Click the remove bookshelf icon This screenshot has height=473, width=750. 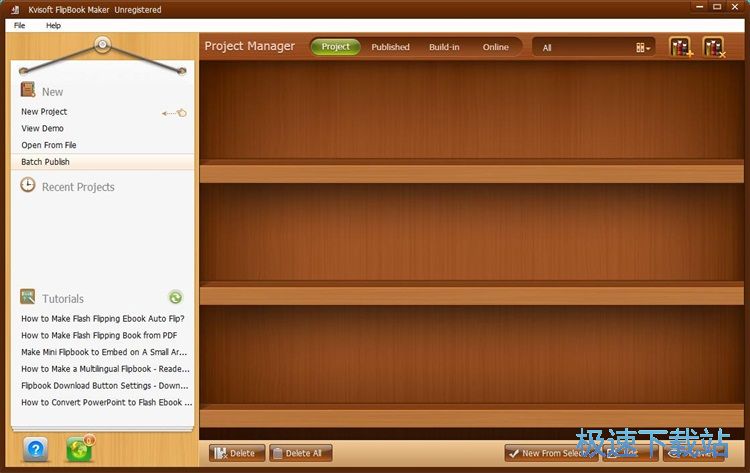pyautogui.click(x=714, y=47)
